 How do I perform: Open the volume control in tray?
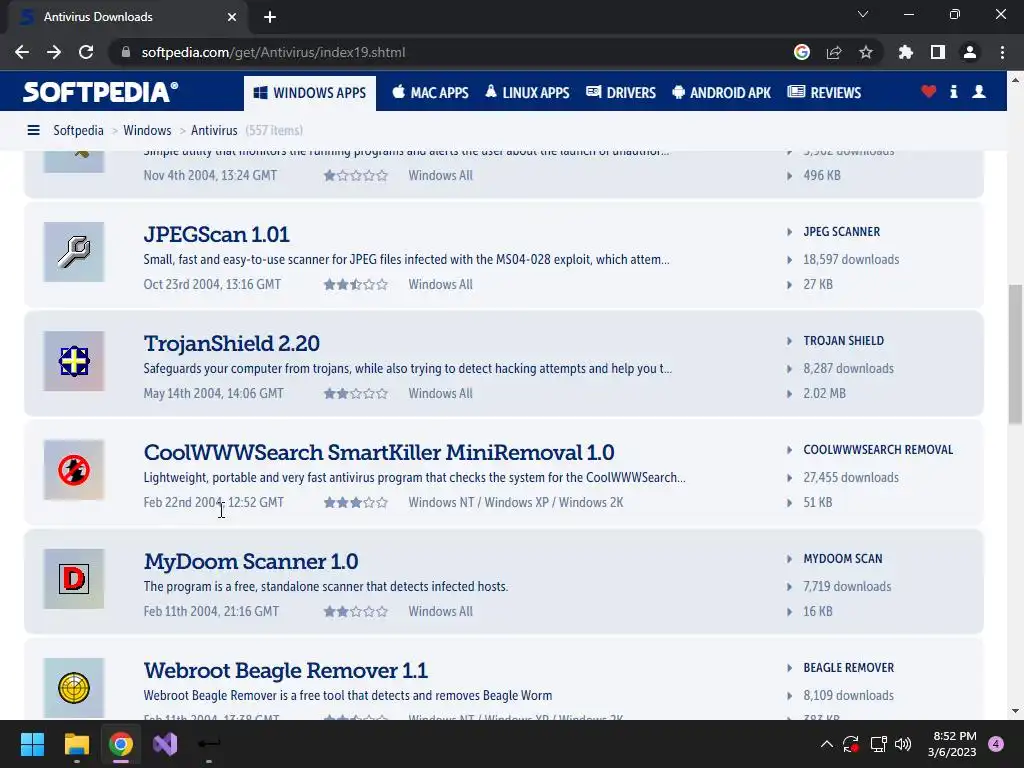point(903,744)
